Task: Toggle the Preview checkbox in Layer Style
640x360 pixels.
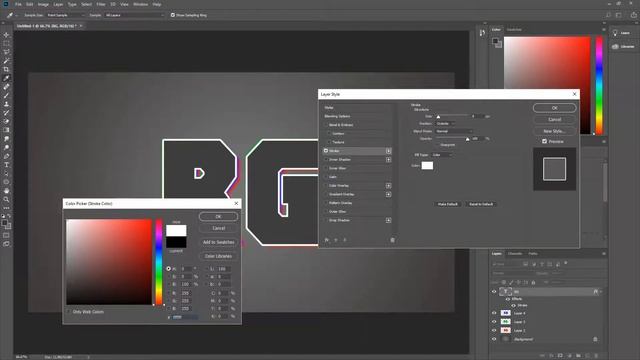Action: click(544, 141)
